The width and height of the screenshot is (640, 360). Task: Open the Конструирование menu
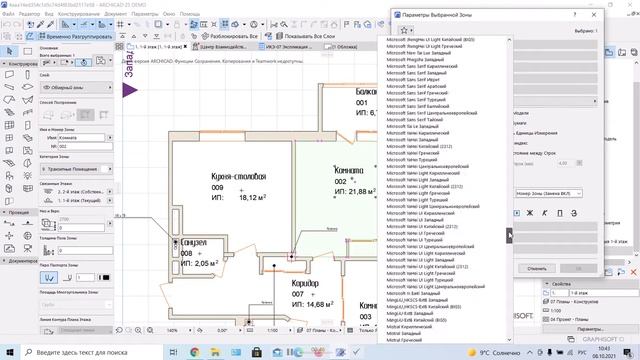tap(79, 14)
